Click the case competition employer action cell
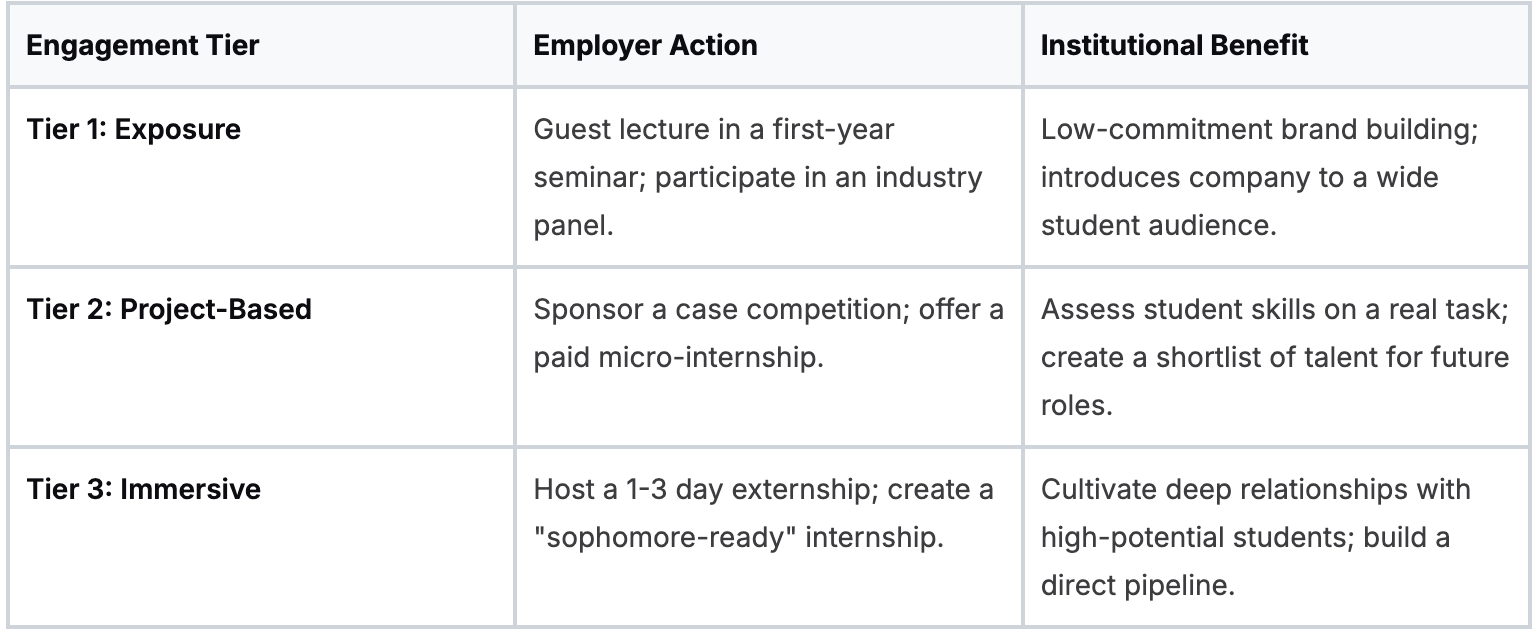This screenshot has width=1538, height=636. coord(767,333)
